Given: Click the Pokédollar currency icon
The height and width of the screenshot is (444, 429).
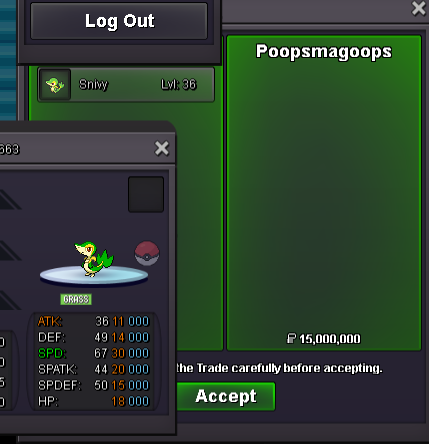Looking at the screenshot, I should point(291,339).
